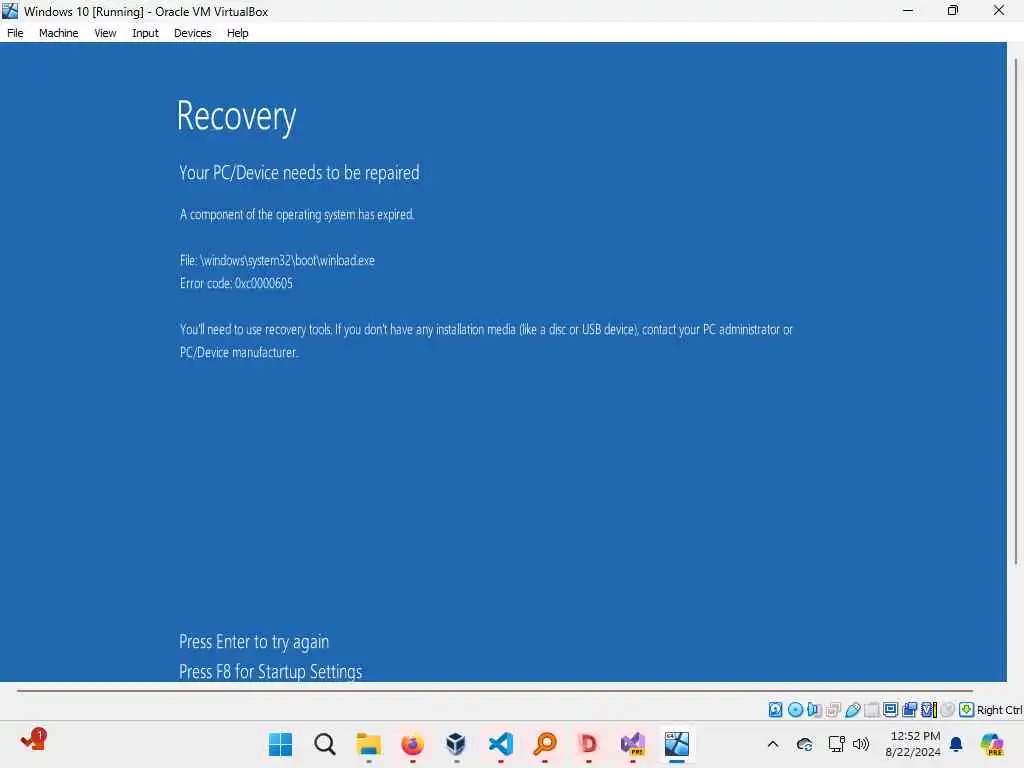Click the Recovery heading text
The height and width of the screenshot is (768, 1024).
coord(236,117)
